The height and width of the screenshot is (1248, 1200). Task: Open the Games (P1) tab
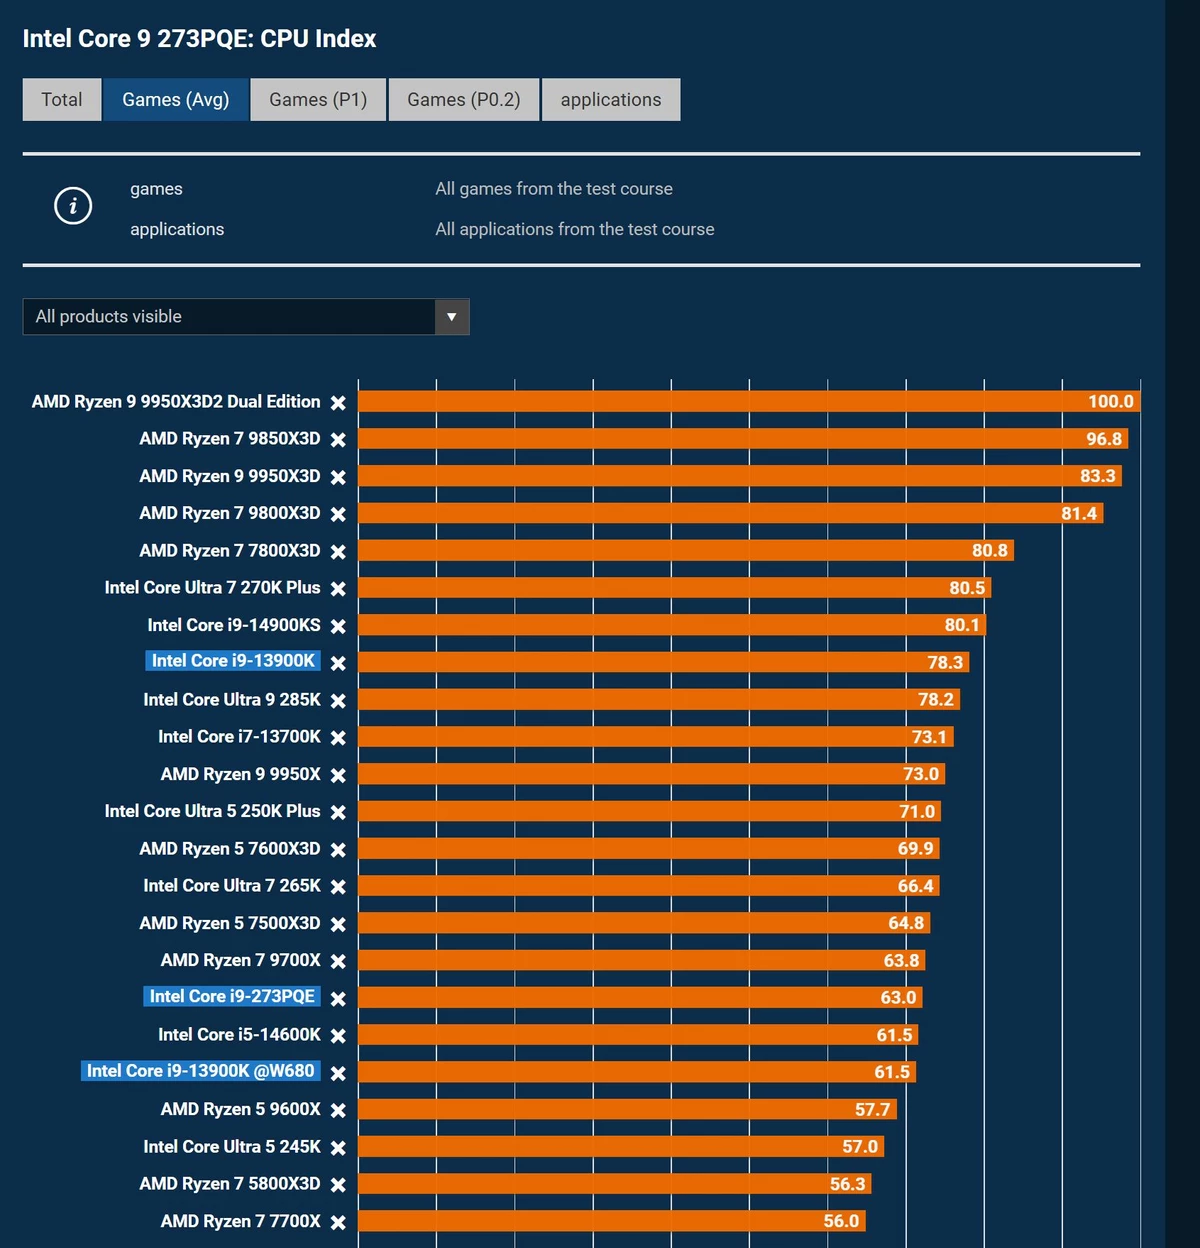(x=318, y=100)
